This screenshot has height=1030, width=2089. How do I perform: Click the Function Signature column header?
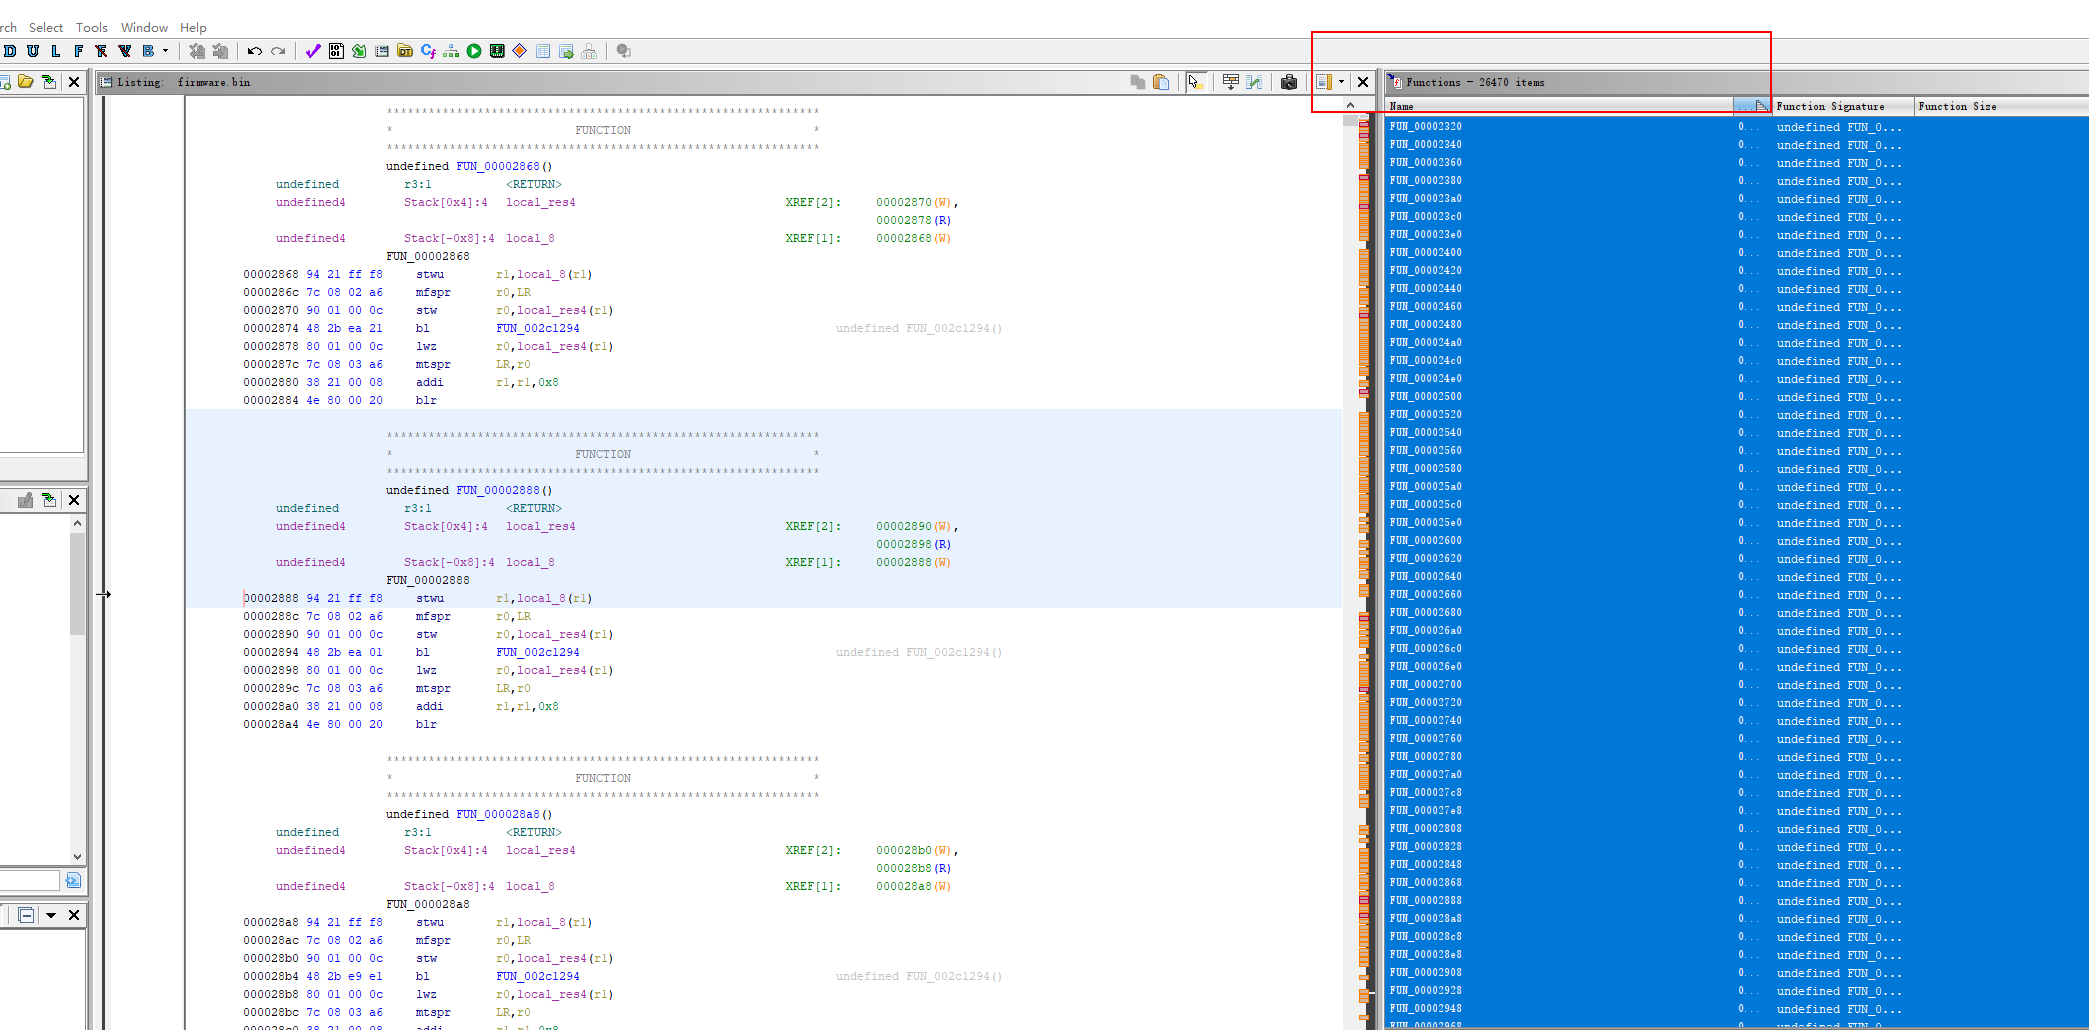[1844, 106]
